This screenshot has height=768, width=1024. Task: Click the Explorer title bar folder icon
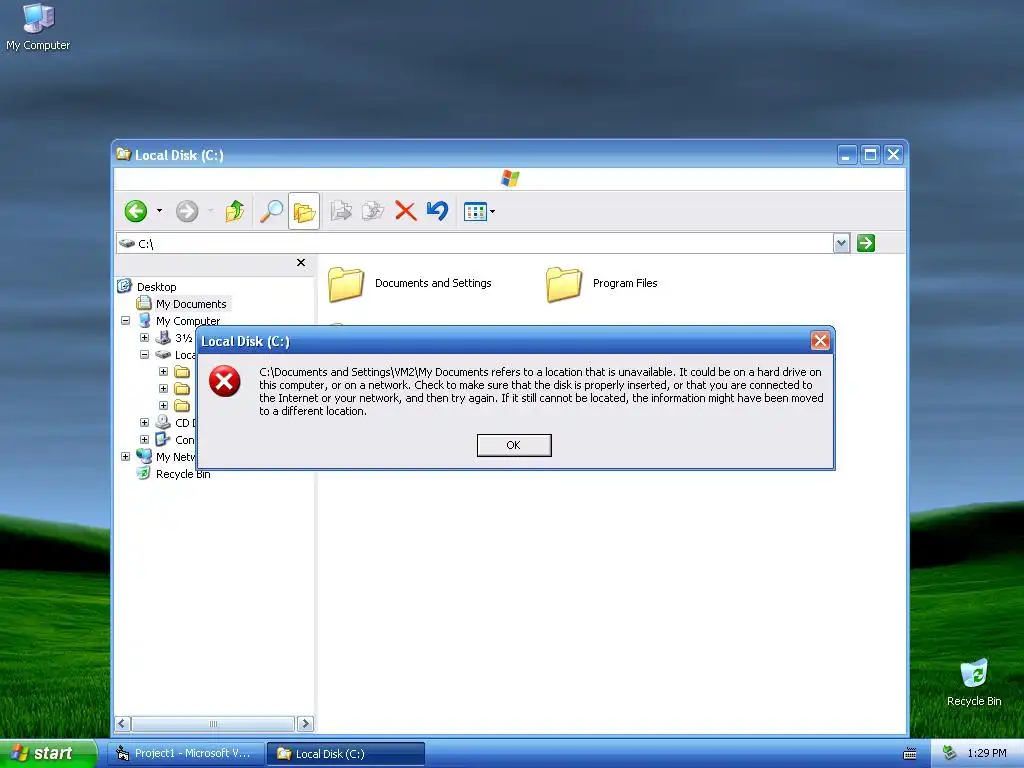pos(123,154)
